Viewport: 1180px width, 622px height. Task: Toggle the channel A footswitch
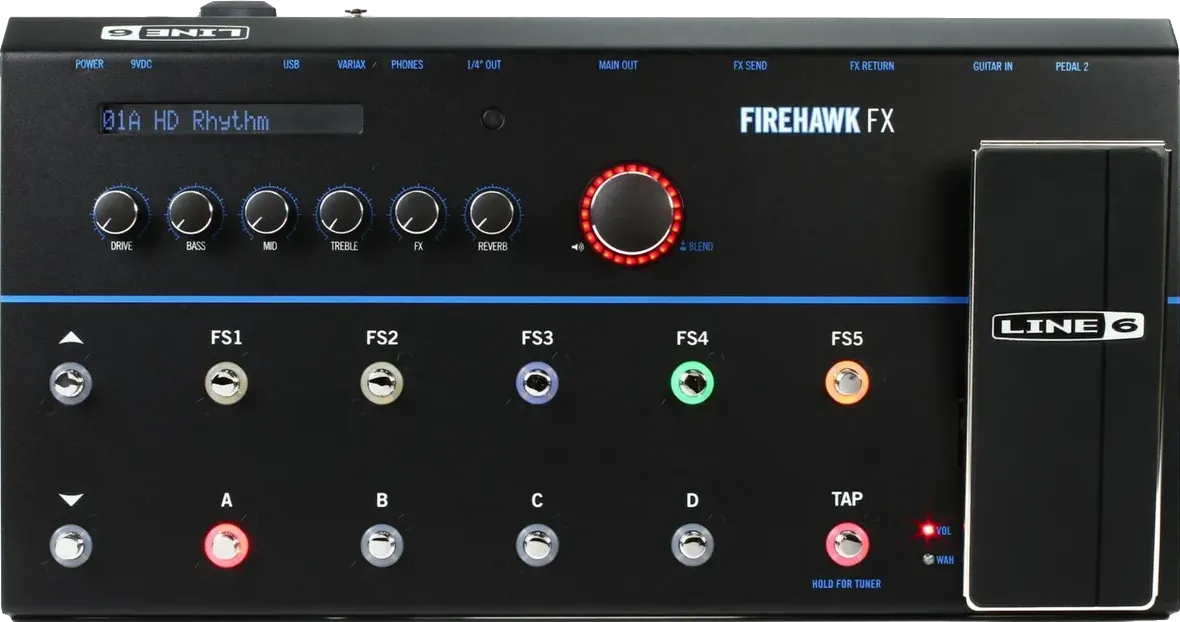227,547
